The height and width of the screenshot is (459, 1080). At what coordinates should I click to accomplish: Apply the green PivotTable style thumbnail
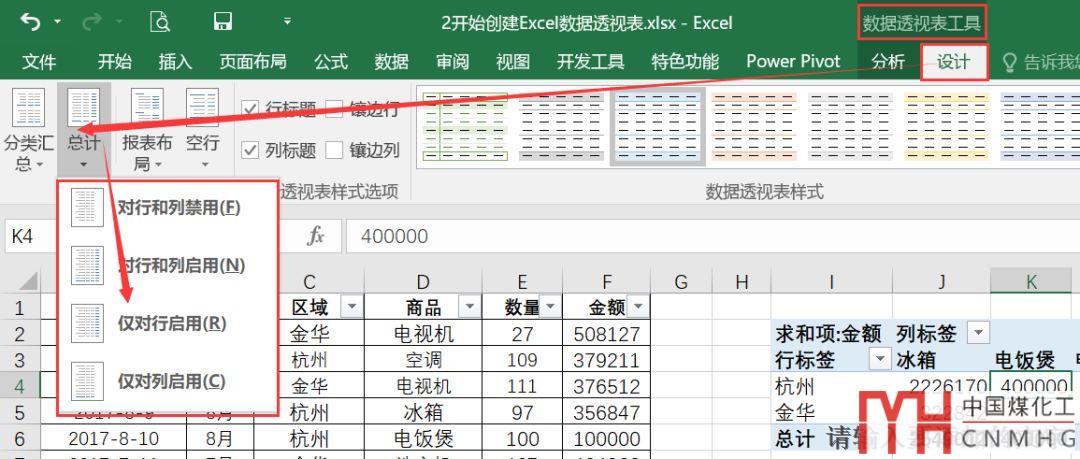coord(465,127)
